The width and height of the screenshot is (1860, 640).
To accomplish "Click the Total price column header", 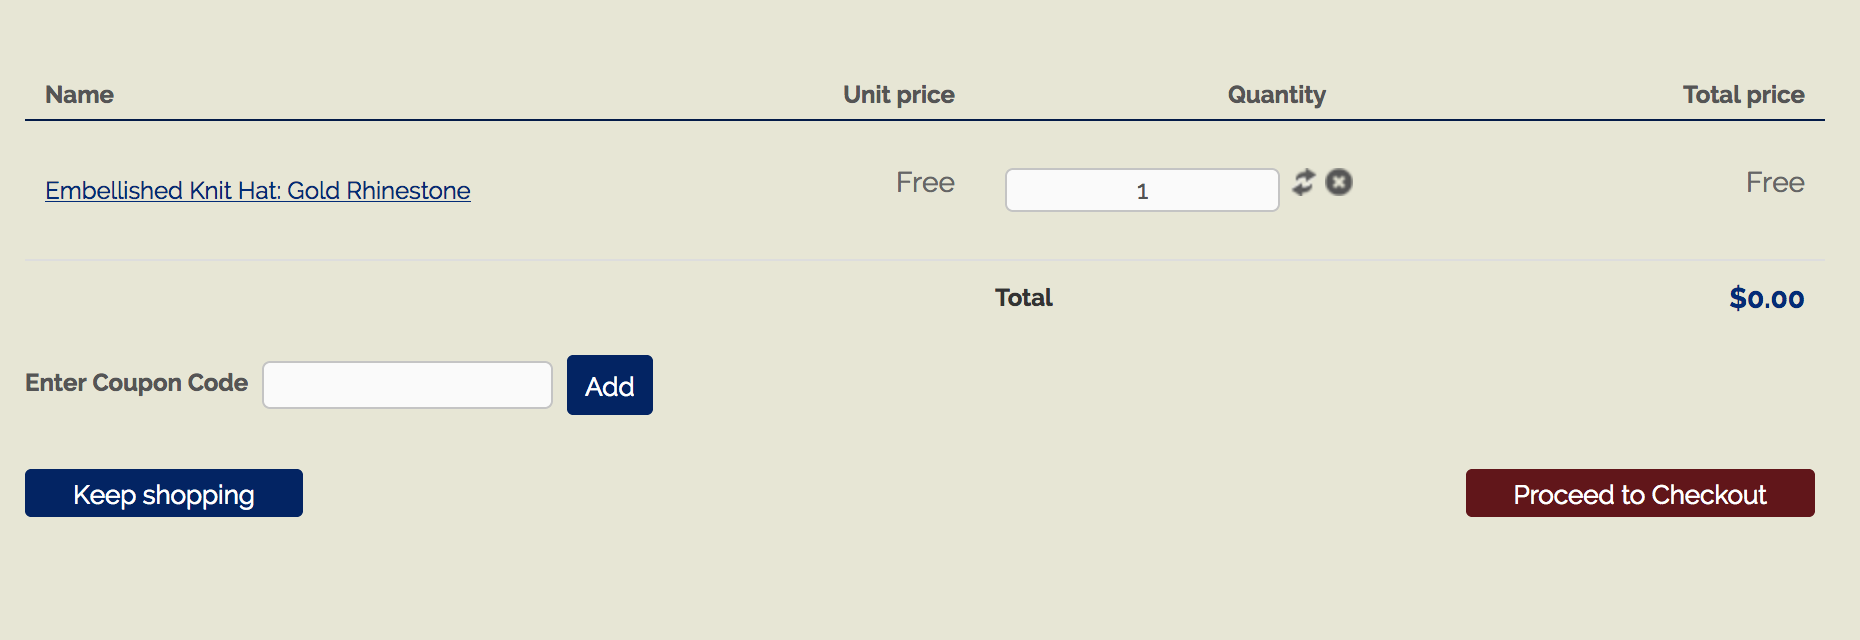I will [x=1743, y=95].
